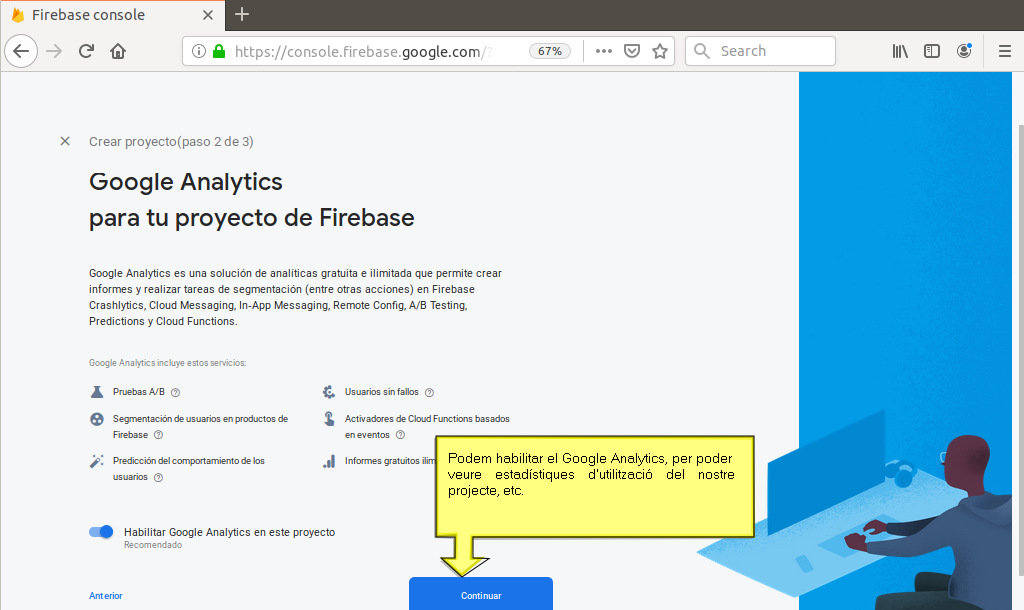Open the page actions three-dots menu
This screenshot has width=1024, height=610.
[x=603, y=51]
